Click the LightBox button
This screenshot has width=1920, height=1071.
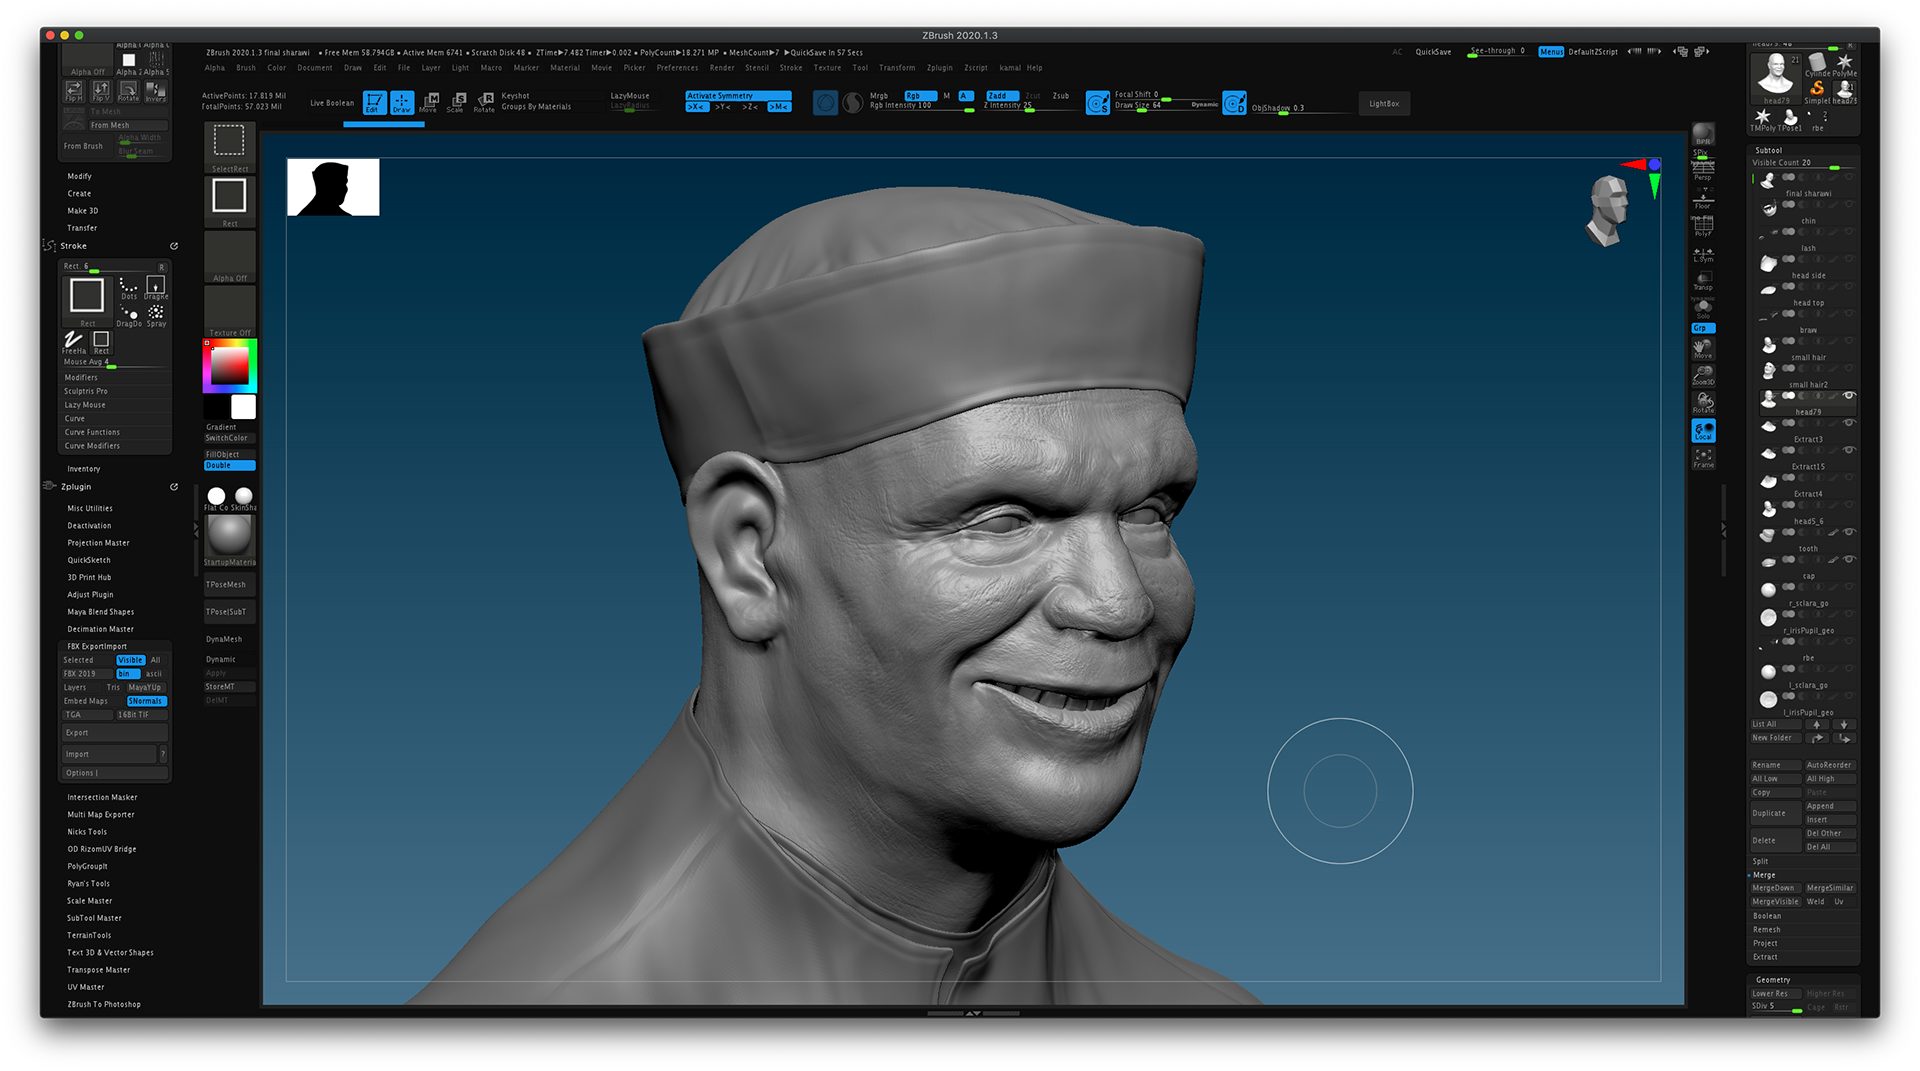tap(1384, 104)
